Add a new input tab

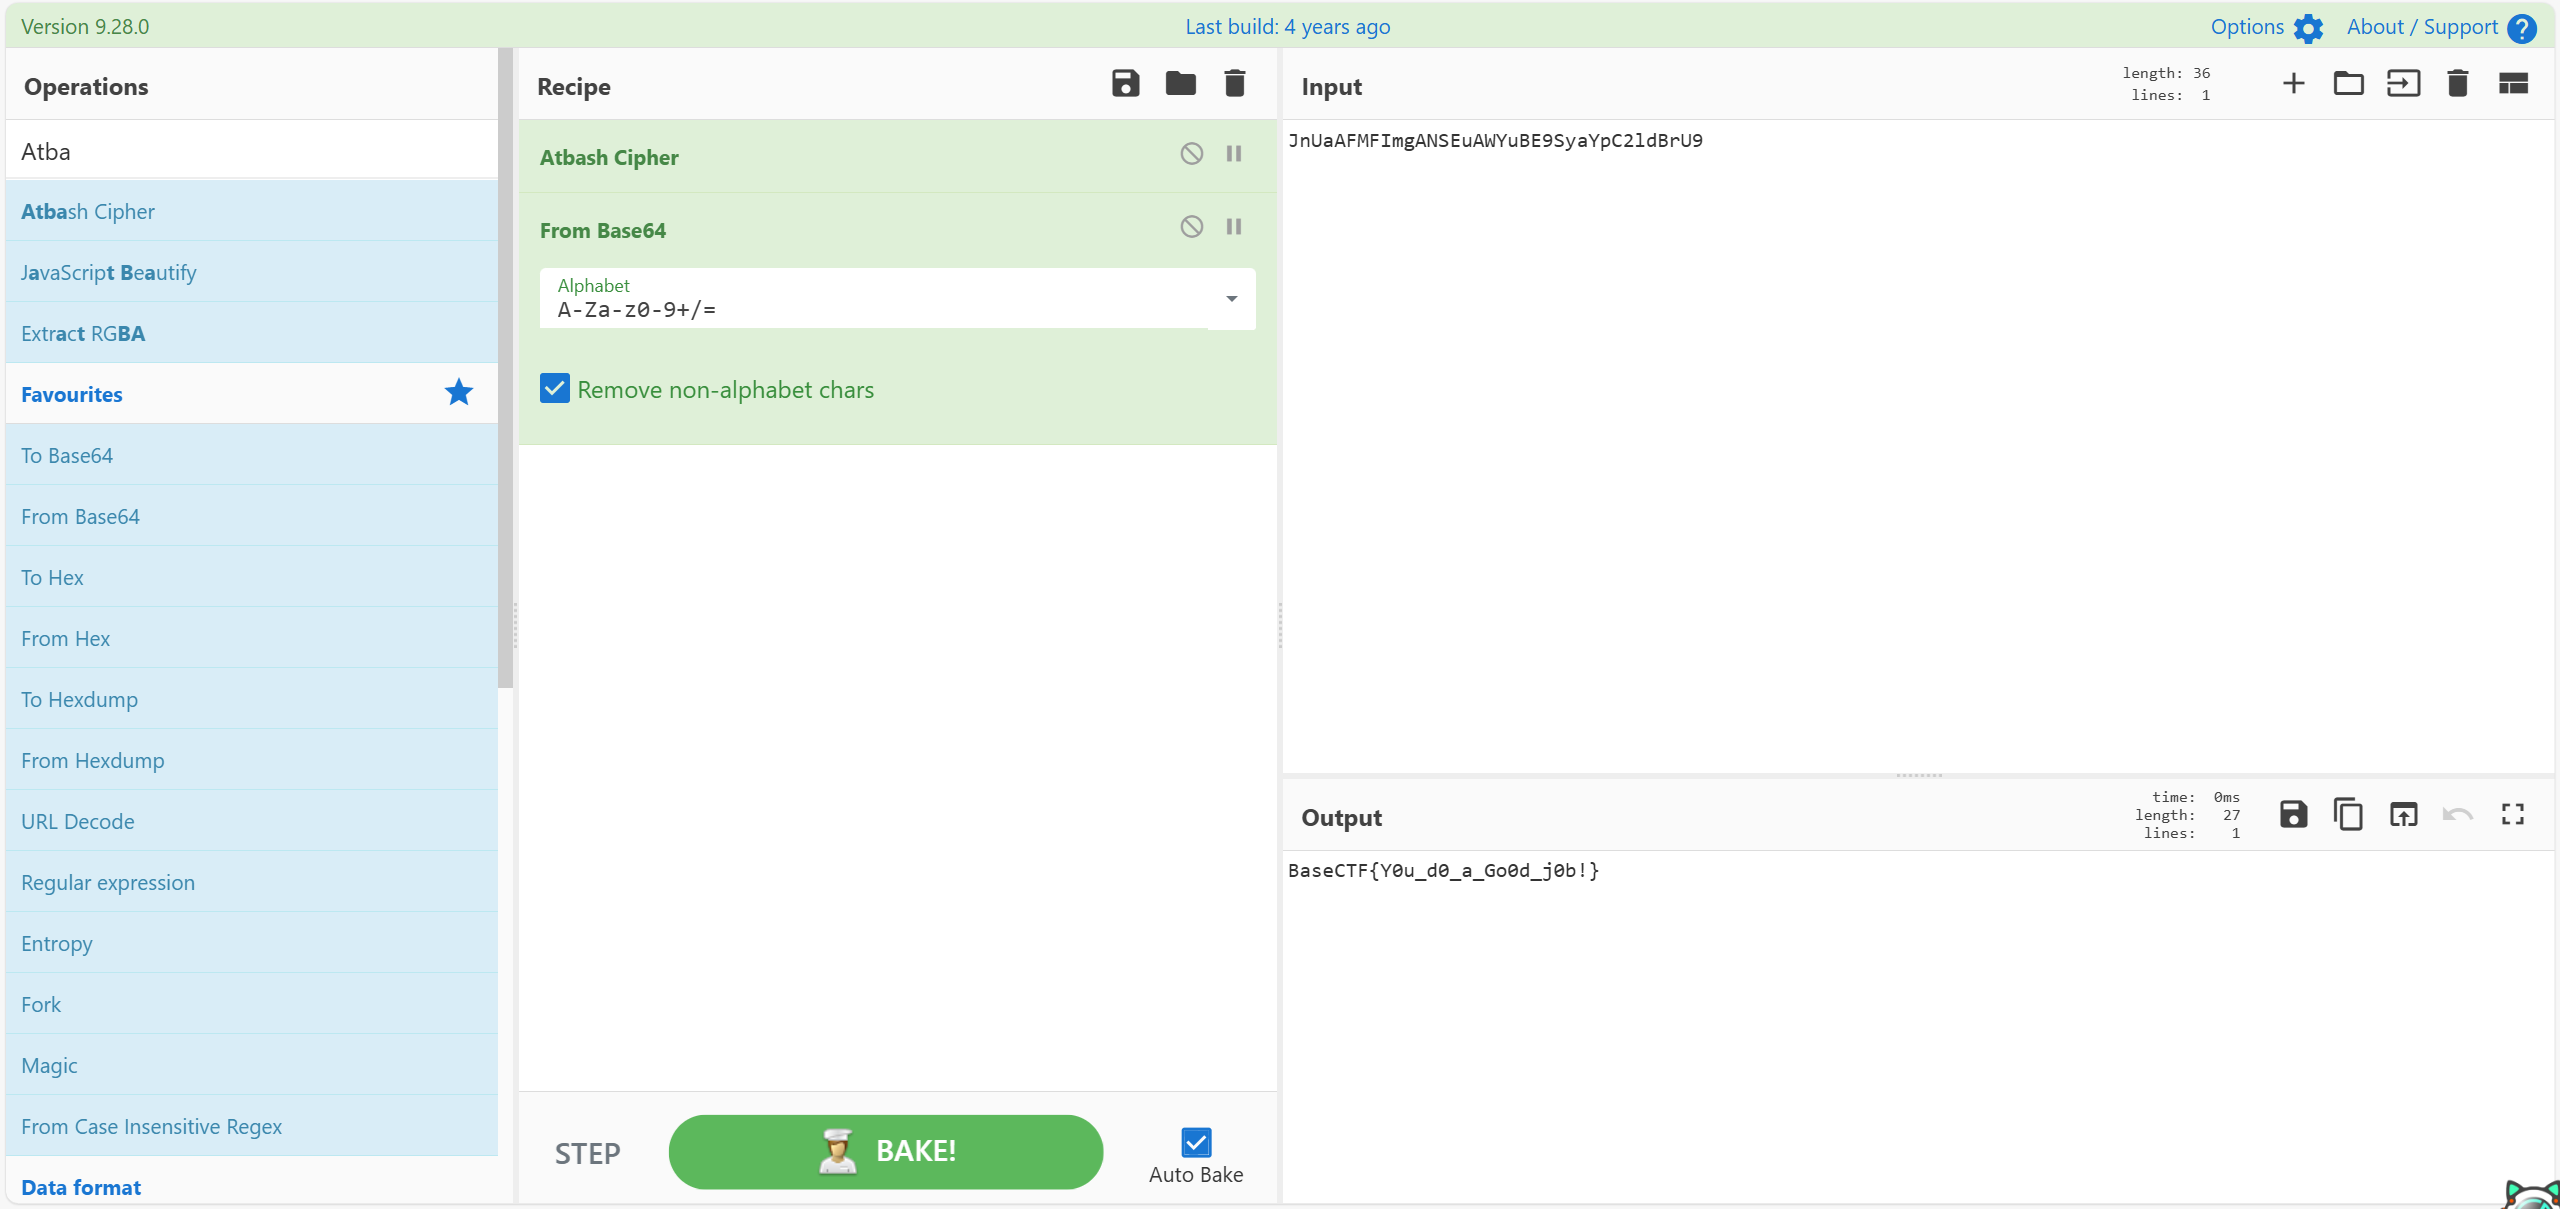(x=2293, y=84)
